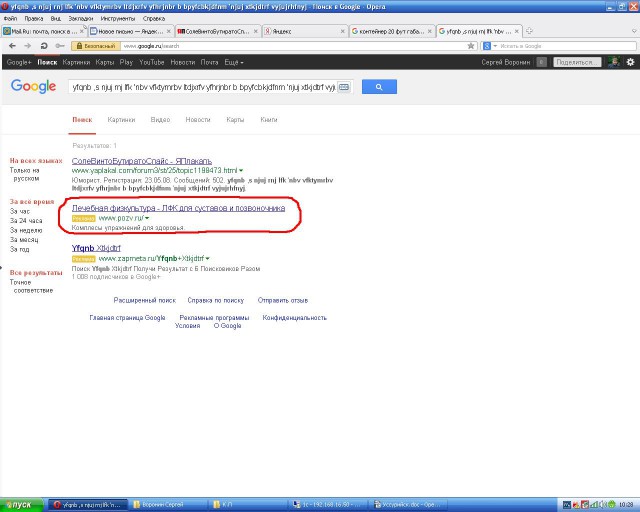Select the Книги search tab
640x512 pixels.
tap(269, 120)
